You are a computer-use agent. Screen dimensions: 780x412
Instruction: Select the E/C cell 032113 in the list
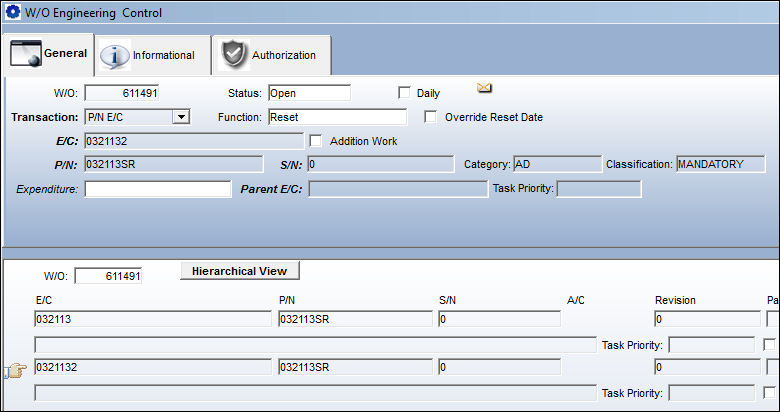[x=153, y=319]
